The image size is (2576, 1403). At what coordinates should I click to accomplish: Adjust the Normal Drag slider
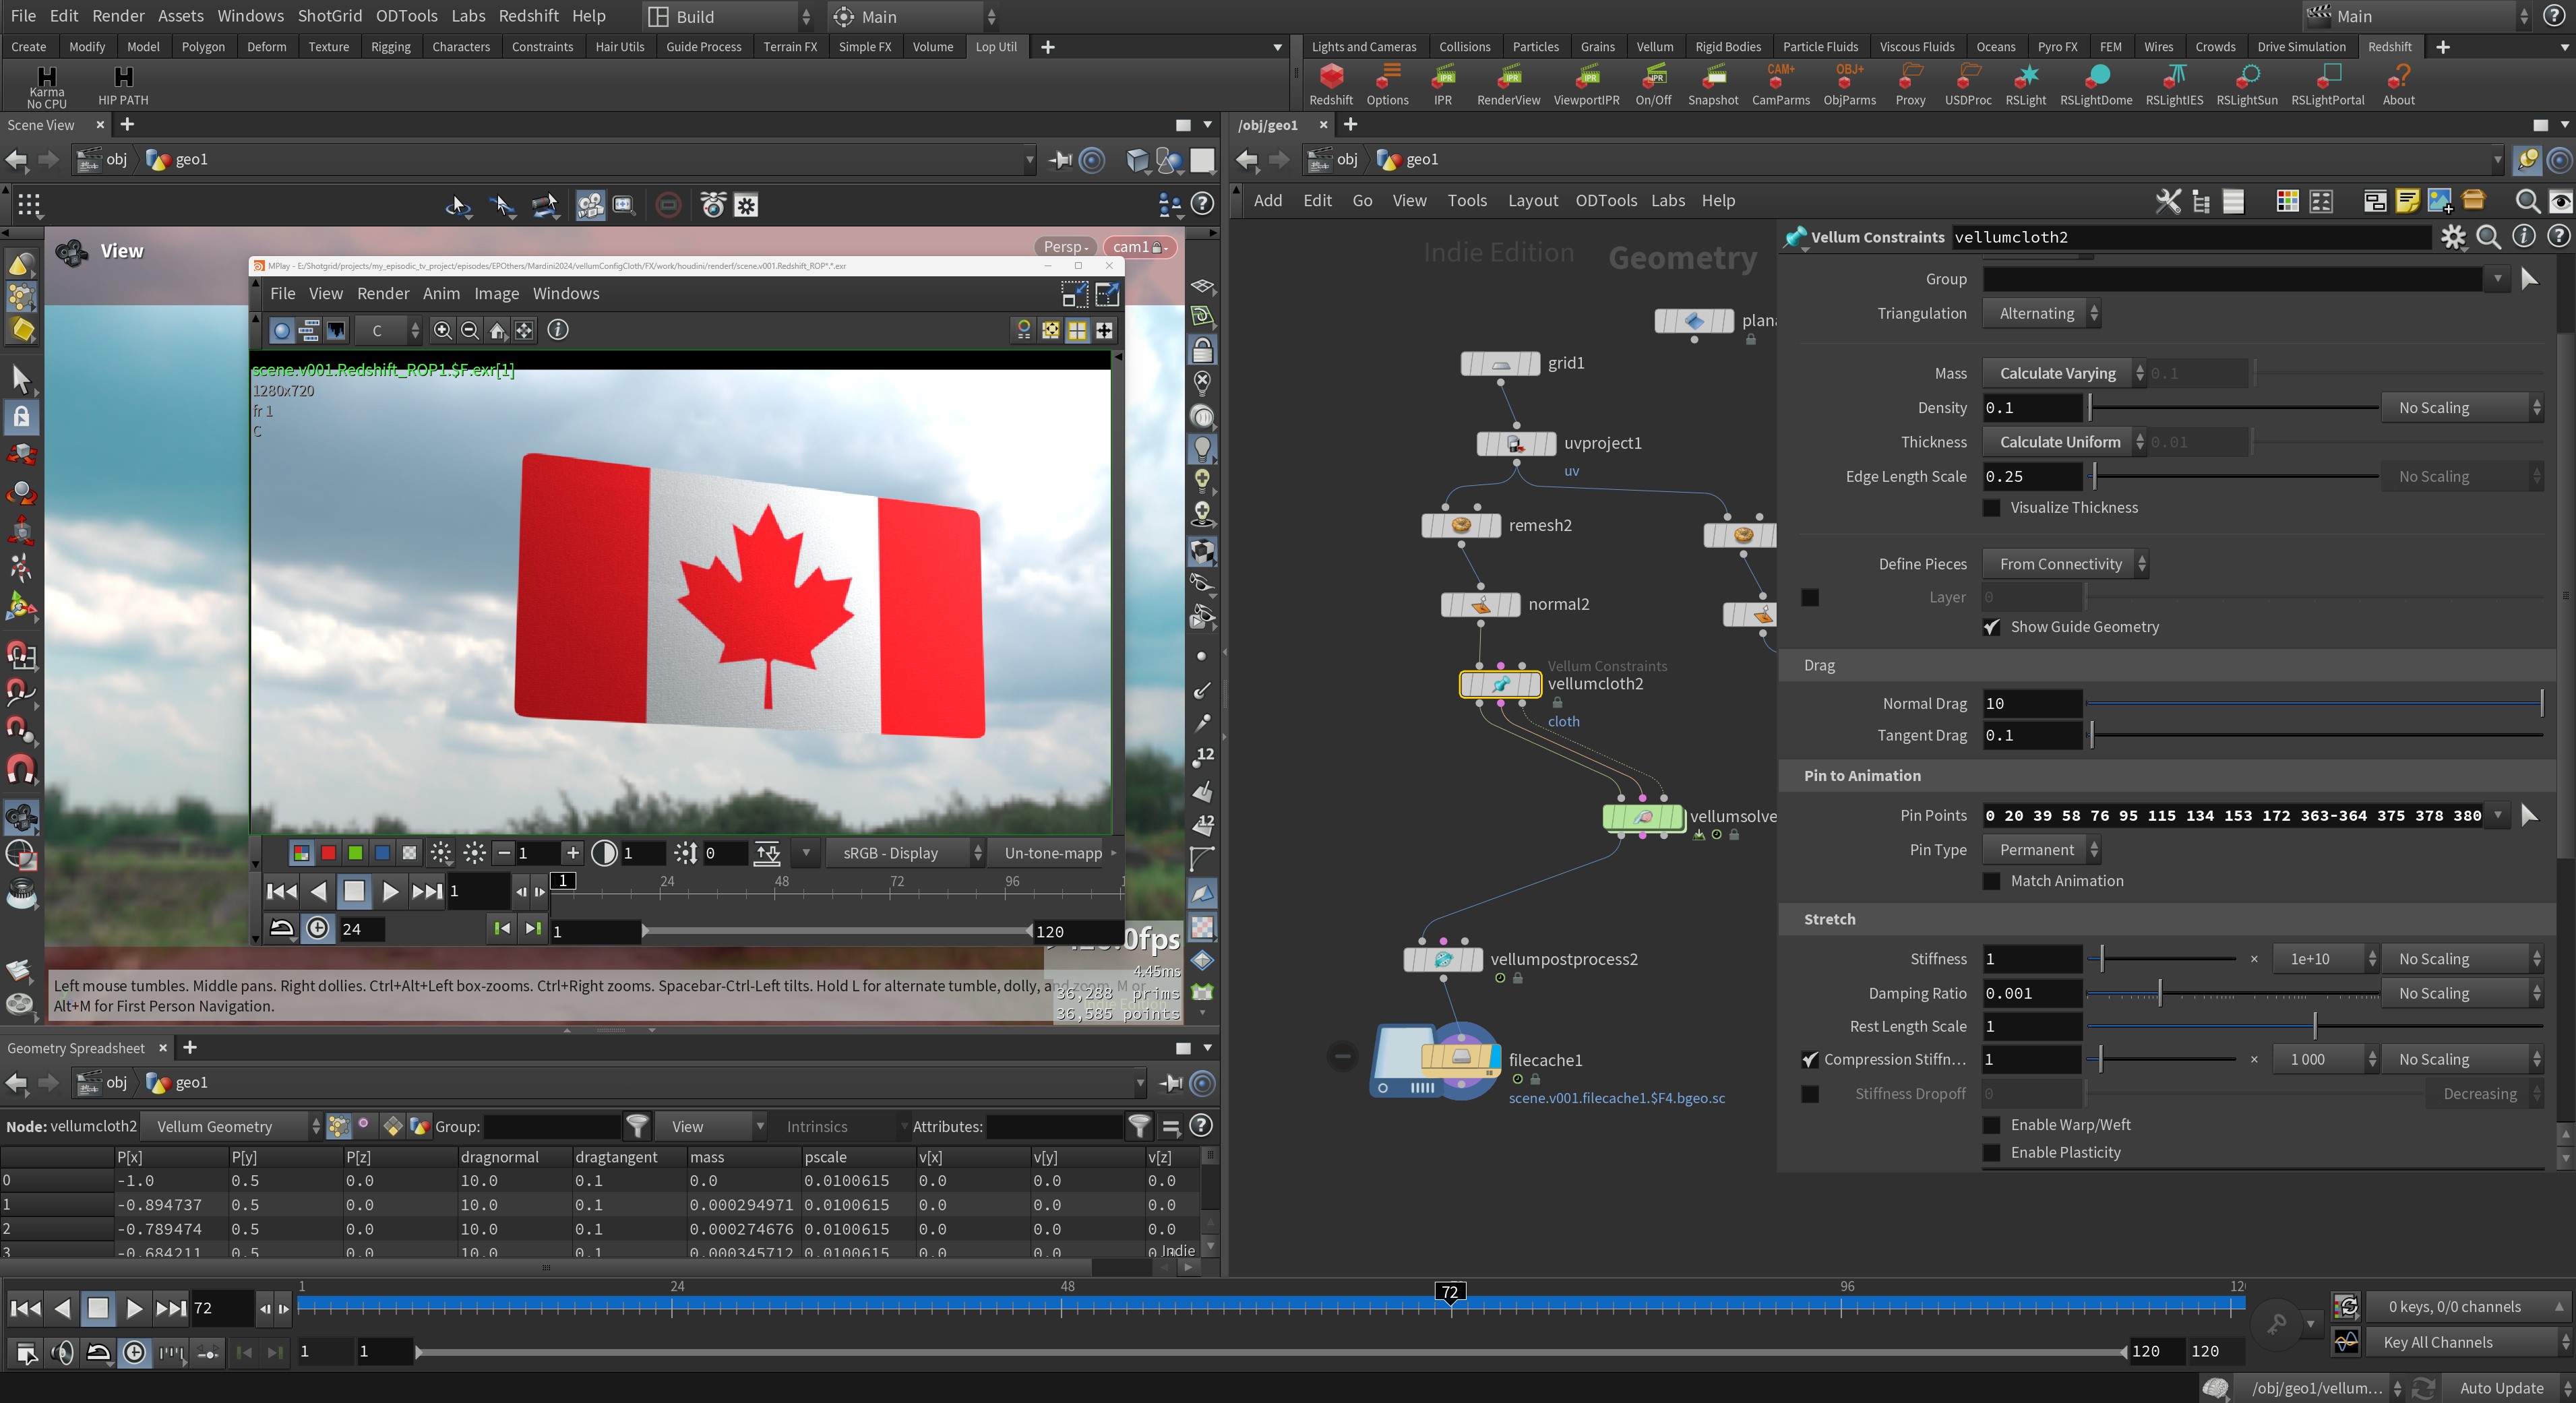[2314, 704]
